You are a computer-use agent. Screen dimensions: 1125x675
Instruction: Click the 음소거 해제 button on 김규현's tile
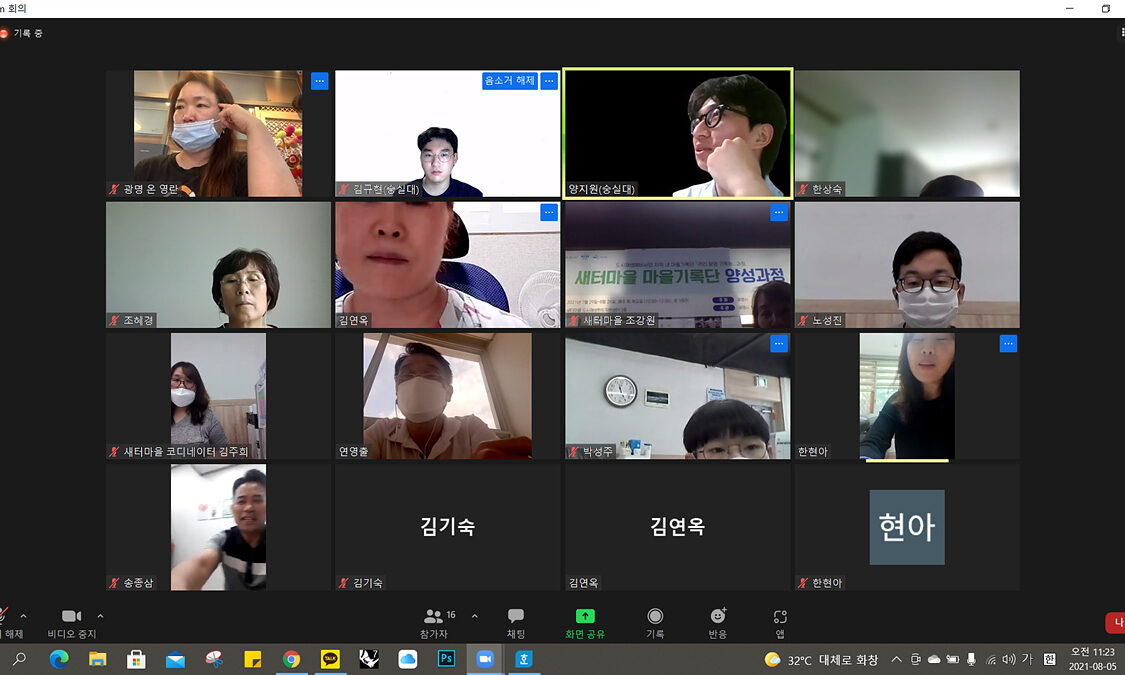509,81
